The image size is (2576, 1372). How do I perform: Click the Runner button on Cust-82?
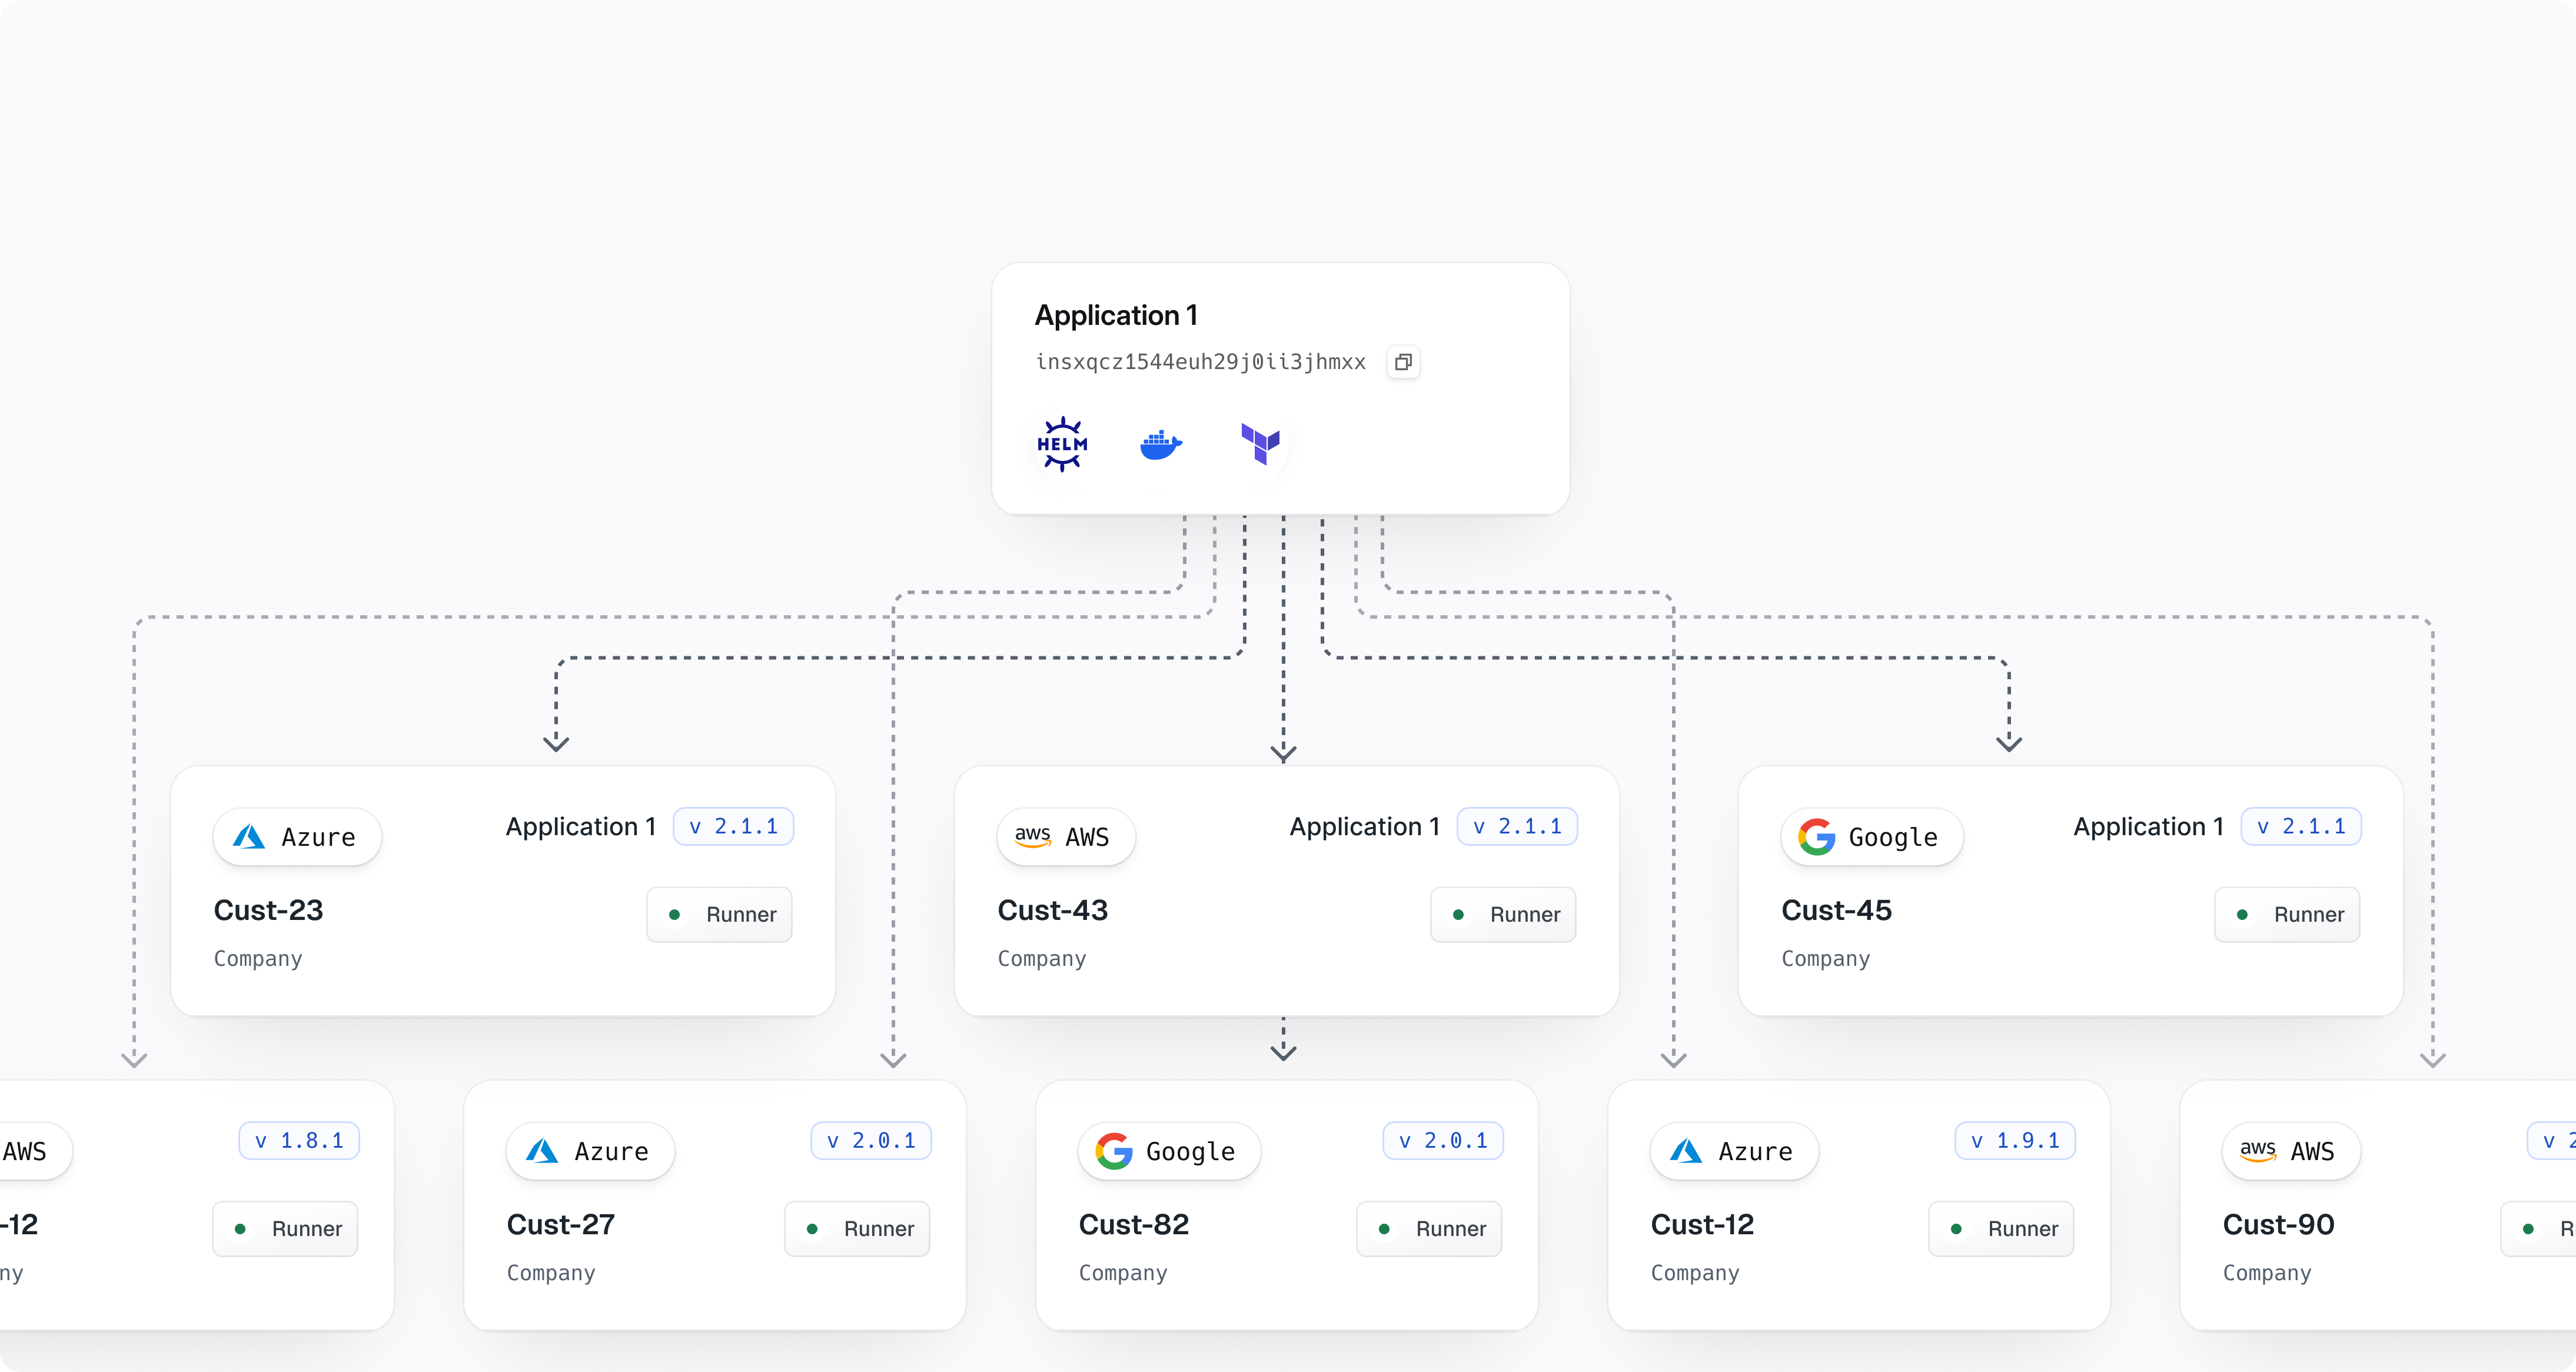tap(1429, 1228)
